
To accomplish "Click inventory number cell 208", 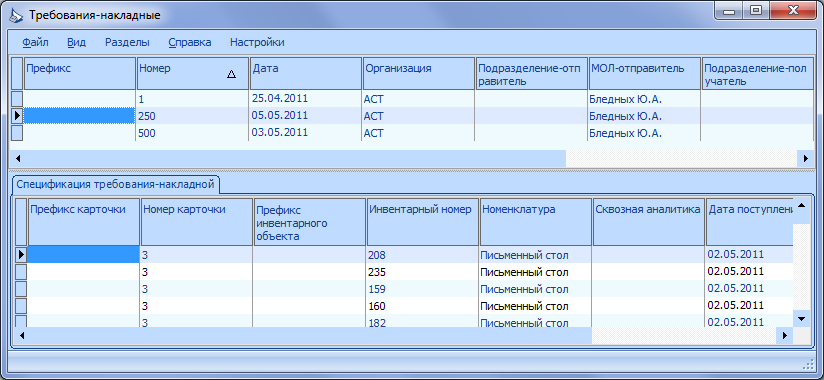I will pyautogui.click(x=423, y=255).
